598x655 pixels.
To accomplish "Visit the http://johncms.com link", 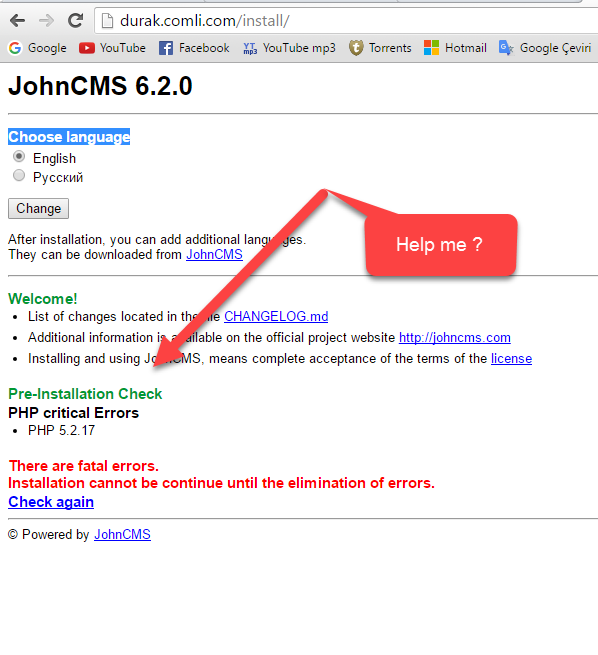I will click(455, 337).
